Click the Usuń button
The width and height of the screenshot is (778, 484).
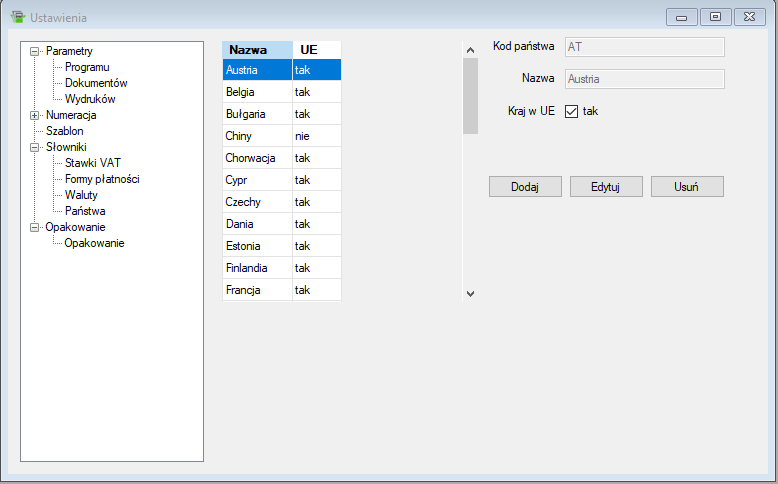click(x=686, y=187)
